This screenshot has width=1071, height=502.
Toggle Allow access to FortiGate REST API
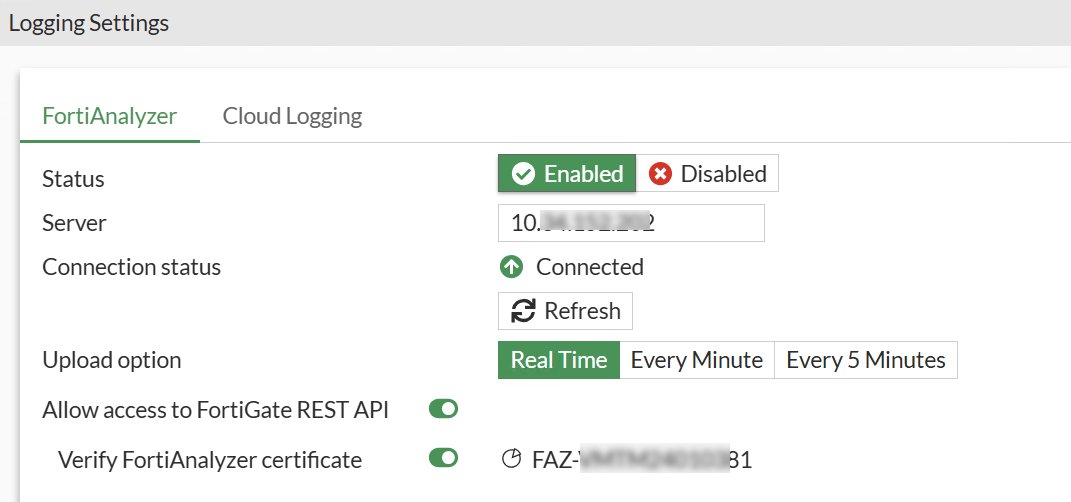pyautogui.click(x=443, y=409)
